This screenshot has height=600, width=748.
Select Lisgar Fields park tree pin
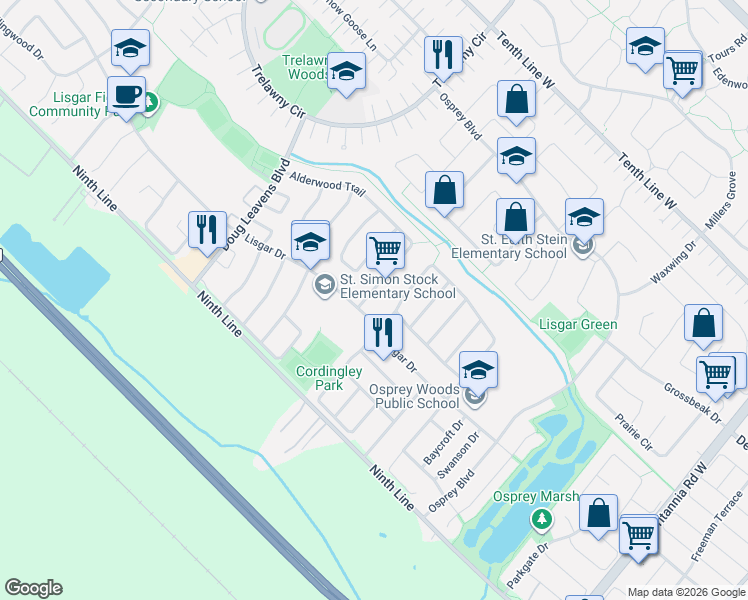[x=150, y=103]
